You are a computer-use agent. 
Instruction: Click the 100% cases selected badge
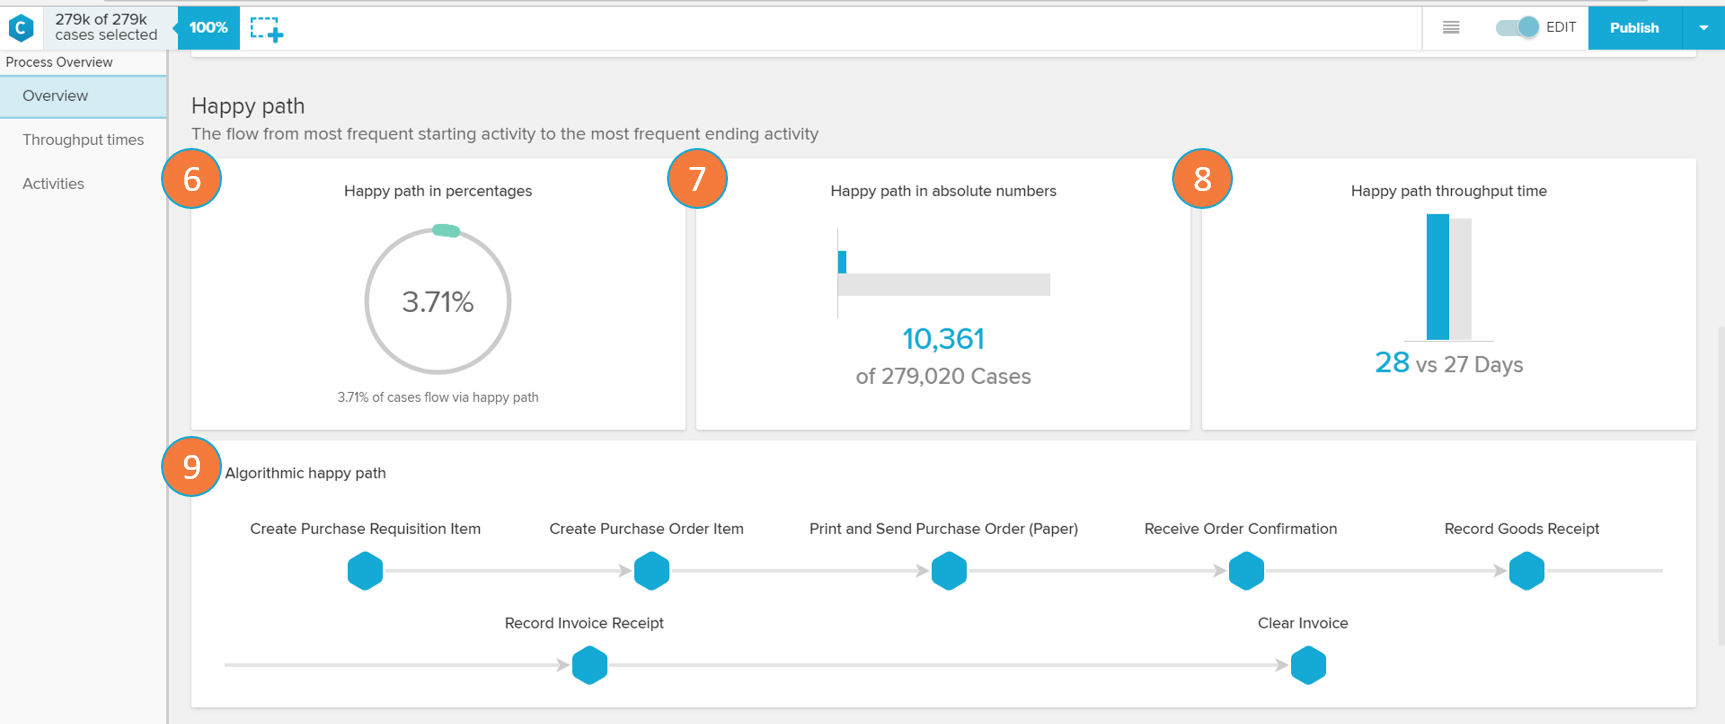point(208,28)
